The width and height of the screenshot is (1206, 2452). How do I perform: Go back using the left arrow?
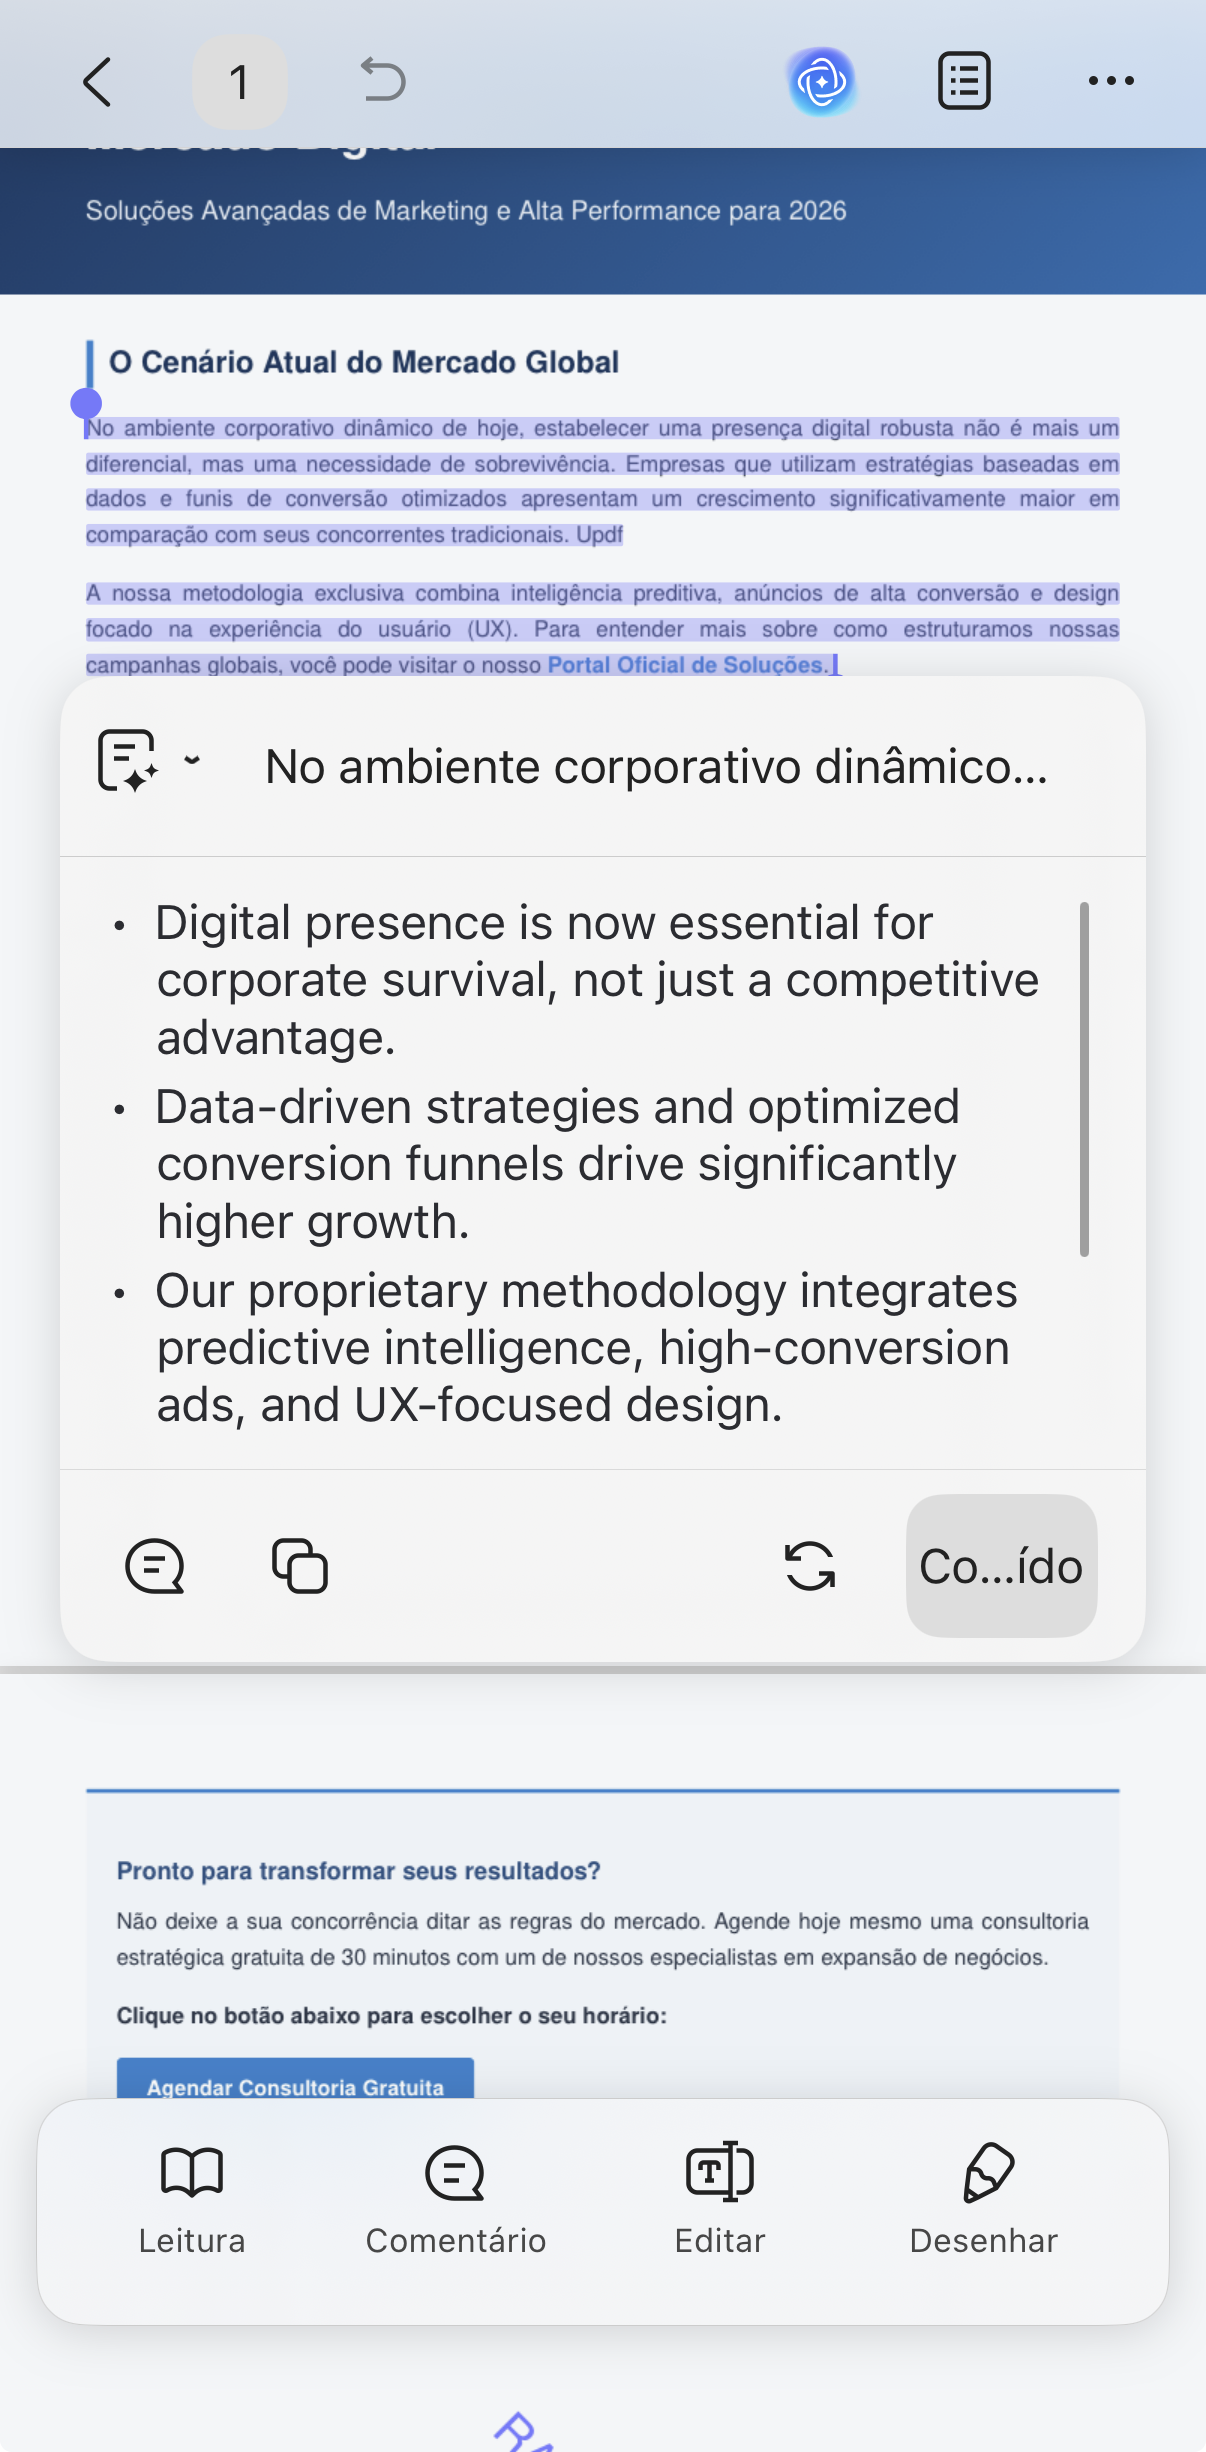[x=97, y=82]
